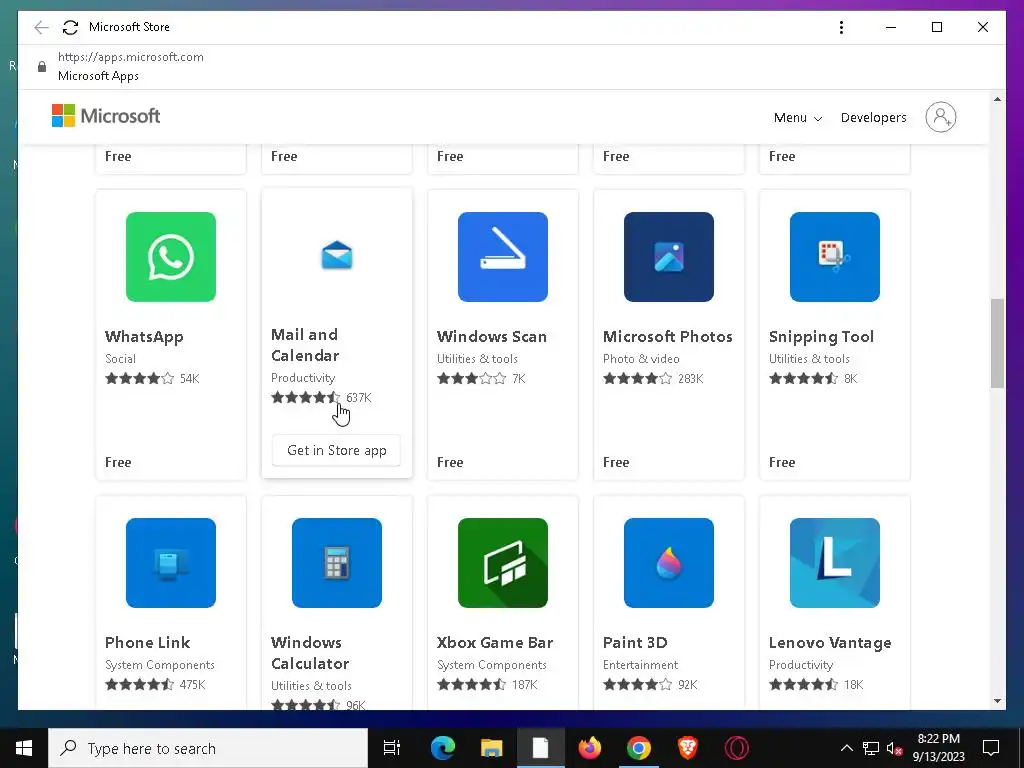This screenshot has width=1024, height=768.
Task: Open Task View on the taskbar
Action: pos(392,748)
